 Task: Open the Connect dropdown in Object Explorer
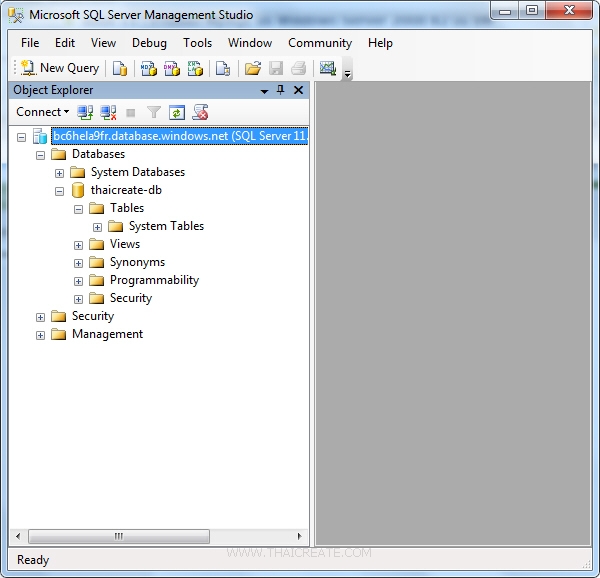point(42,112)
